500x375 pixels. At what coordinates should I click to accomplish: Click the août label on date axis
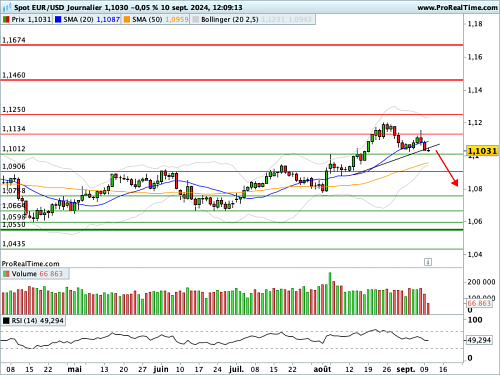(322, 369)
